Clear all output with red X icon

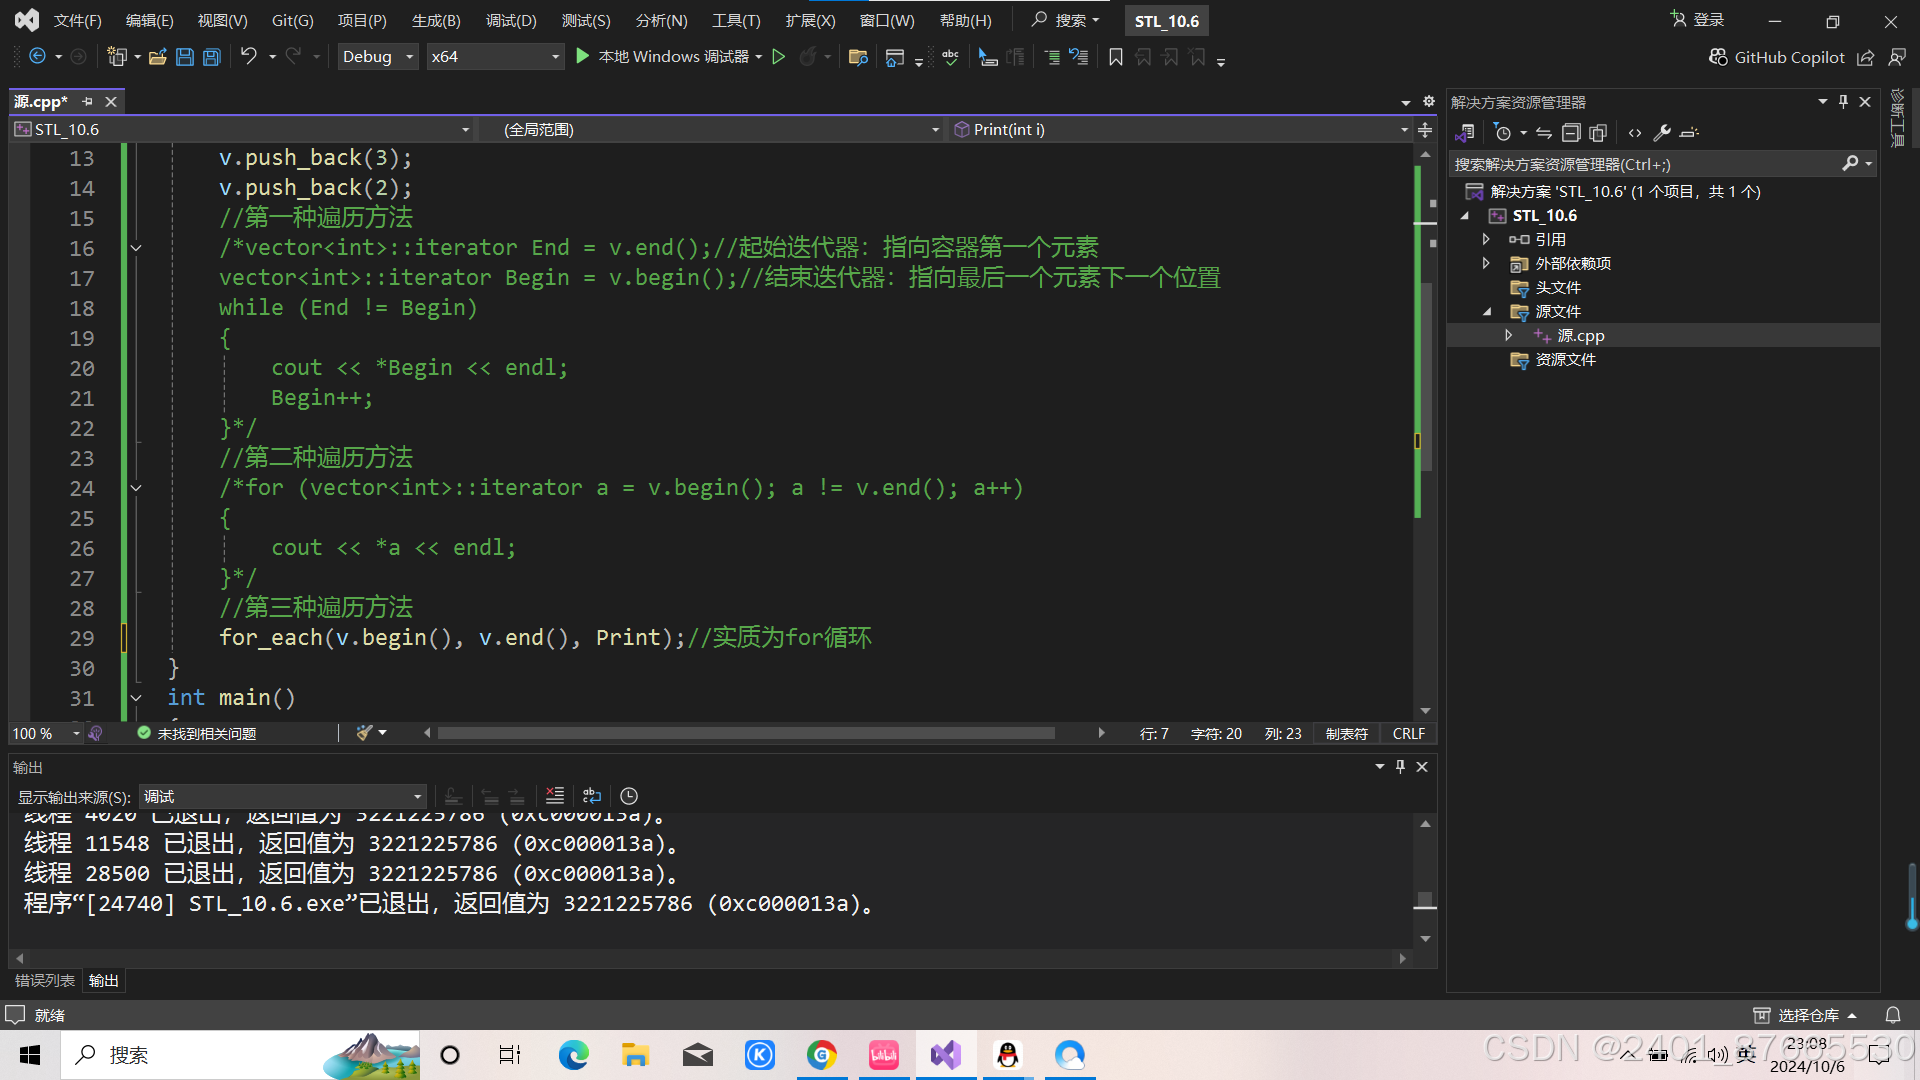(555, 796)
